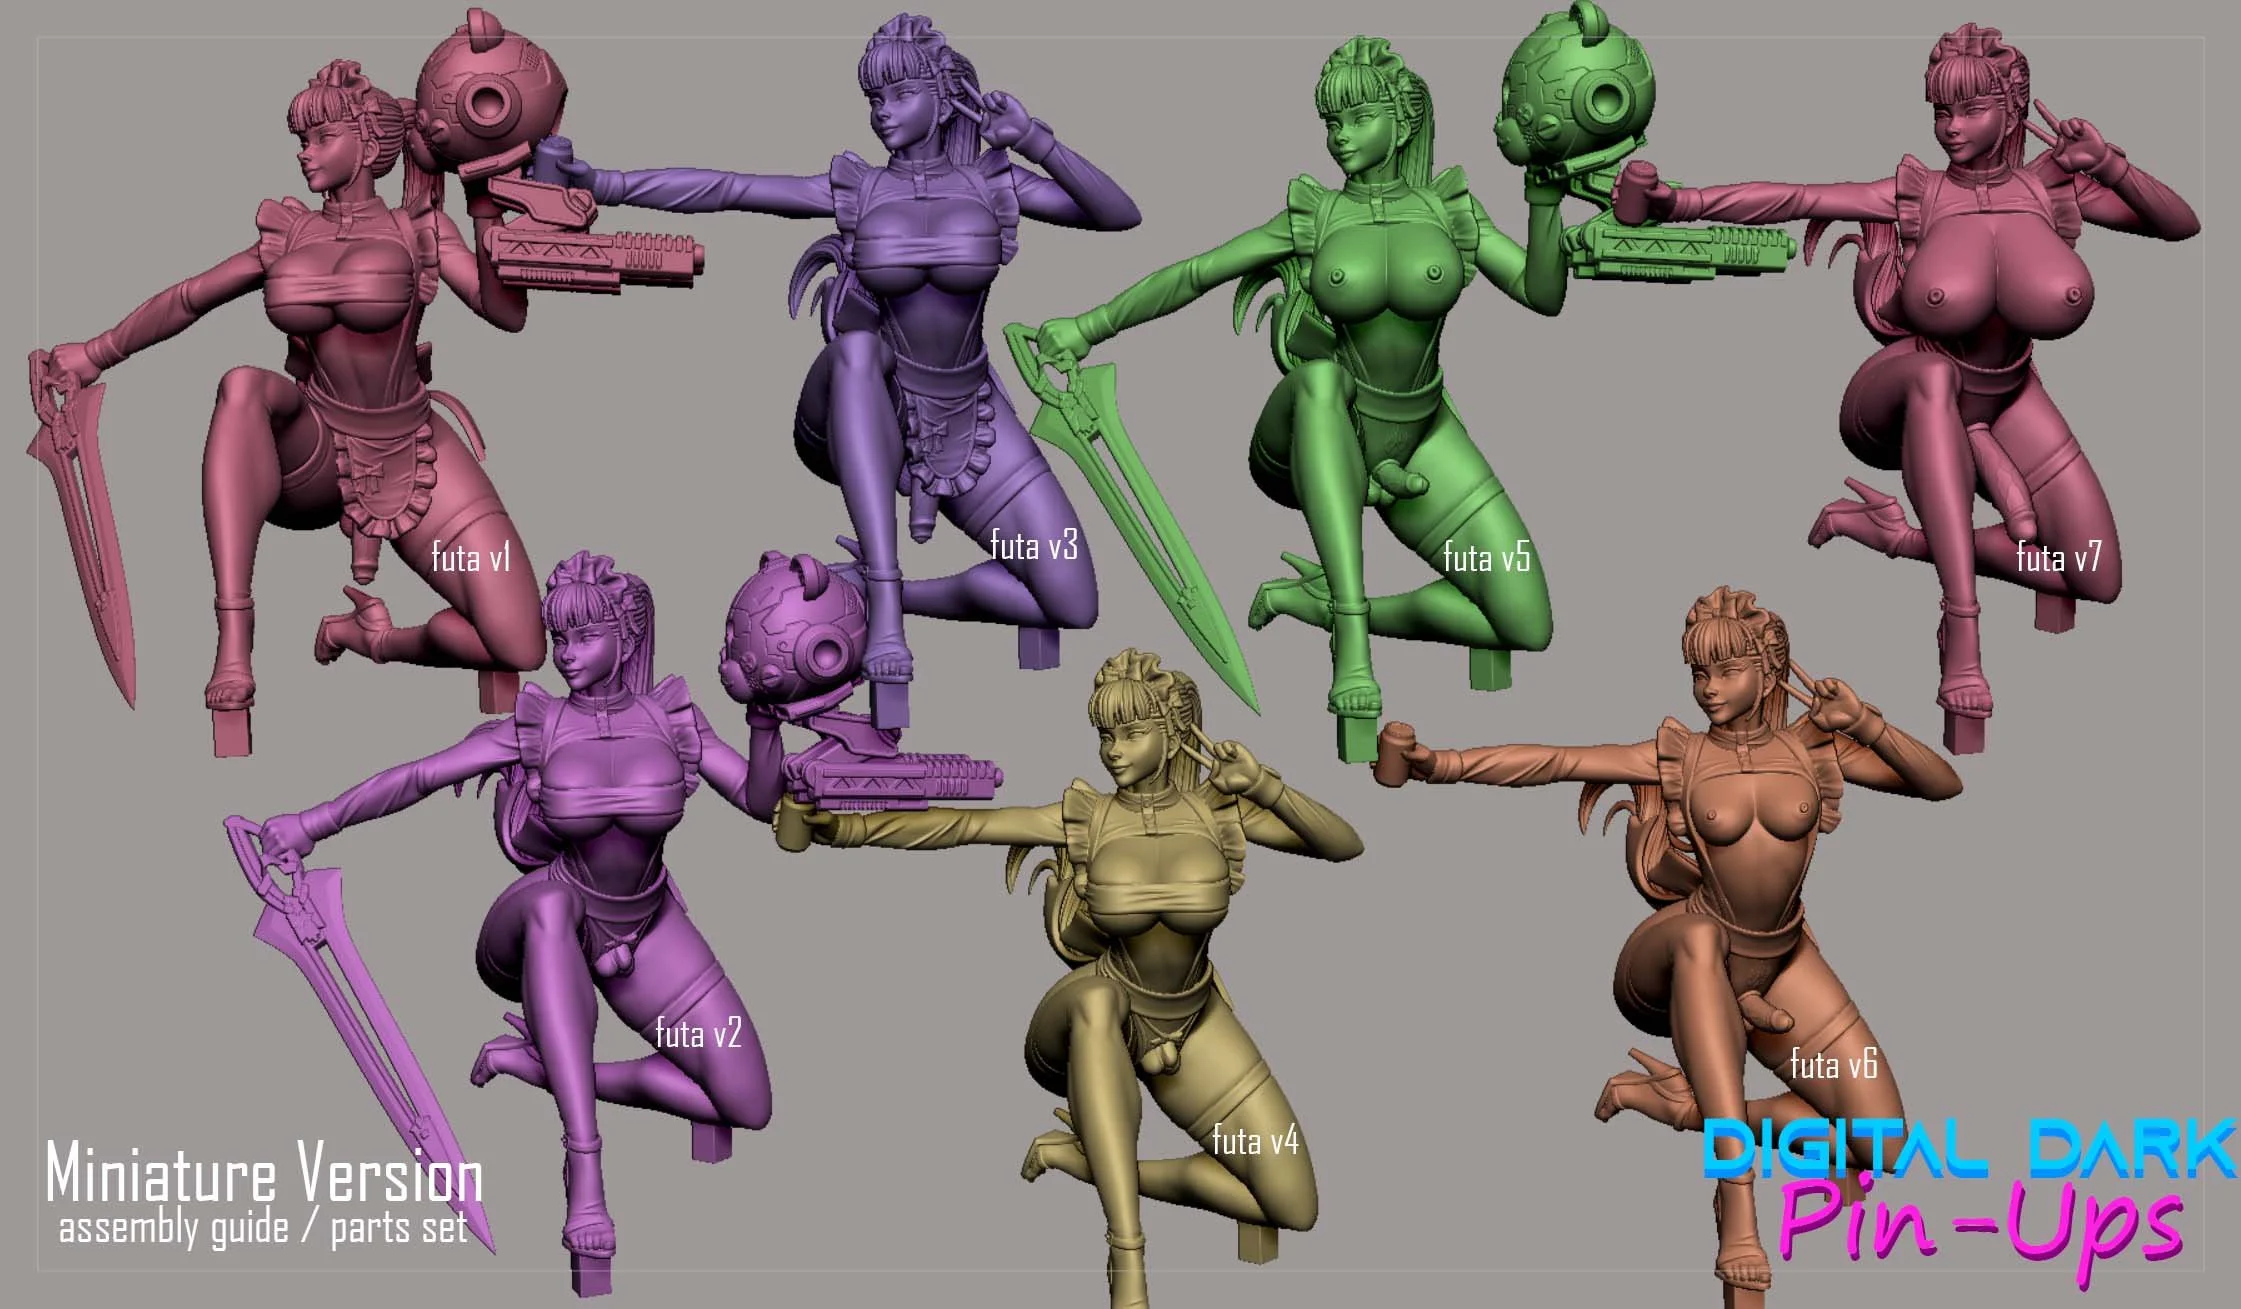Select the "futa v6" label
Screen dimensions: 2241x1309
(x=1834, y=1064)
